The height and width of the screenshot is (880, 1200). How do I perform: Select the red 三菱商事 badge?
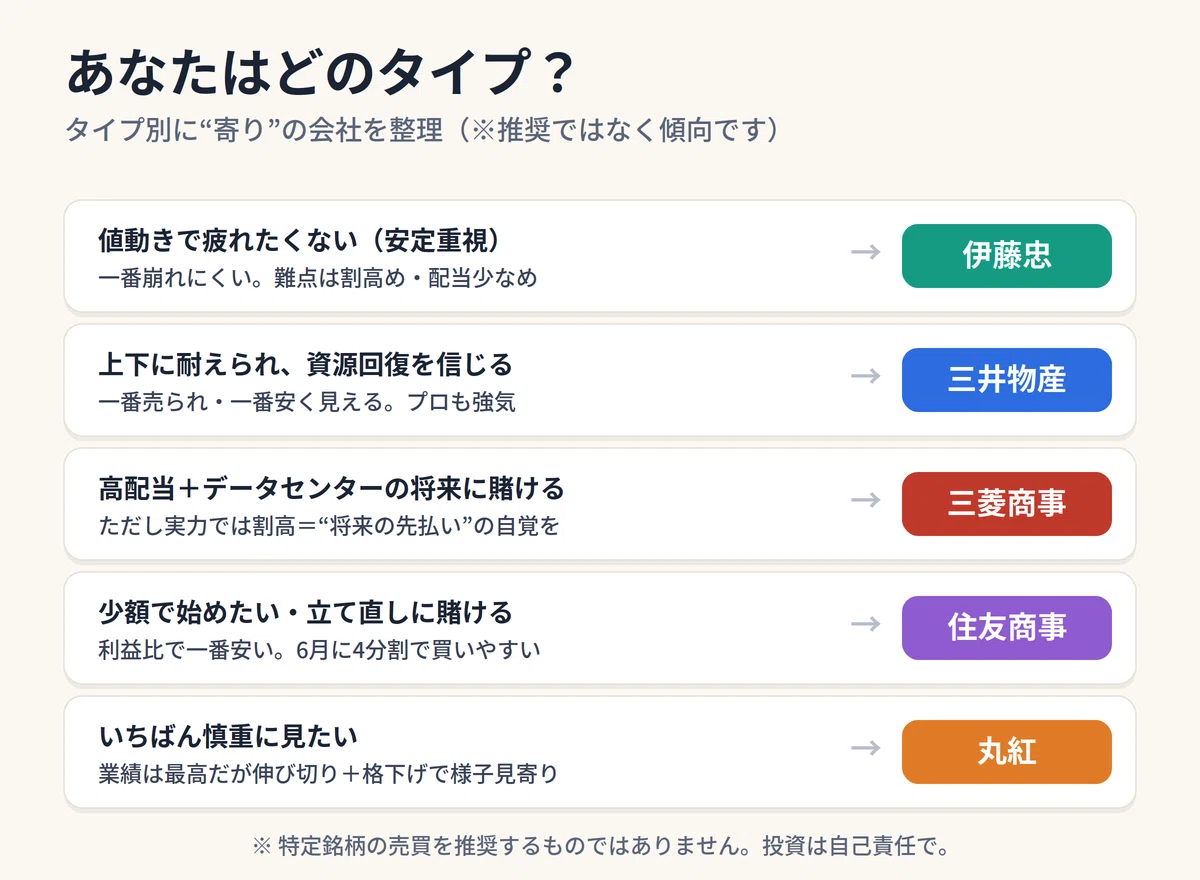coord(1007,504)
